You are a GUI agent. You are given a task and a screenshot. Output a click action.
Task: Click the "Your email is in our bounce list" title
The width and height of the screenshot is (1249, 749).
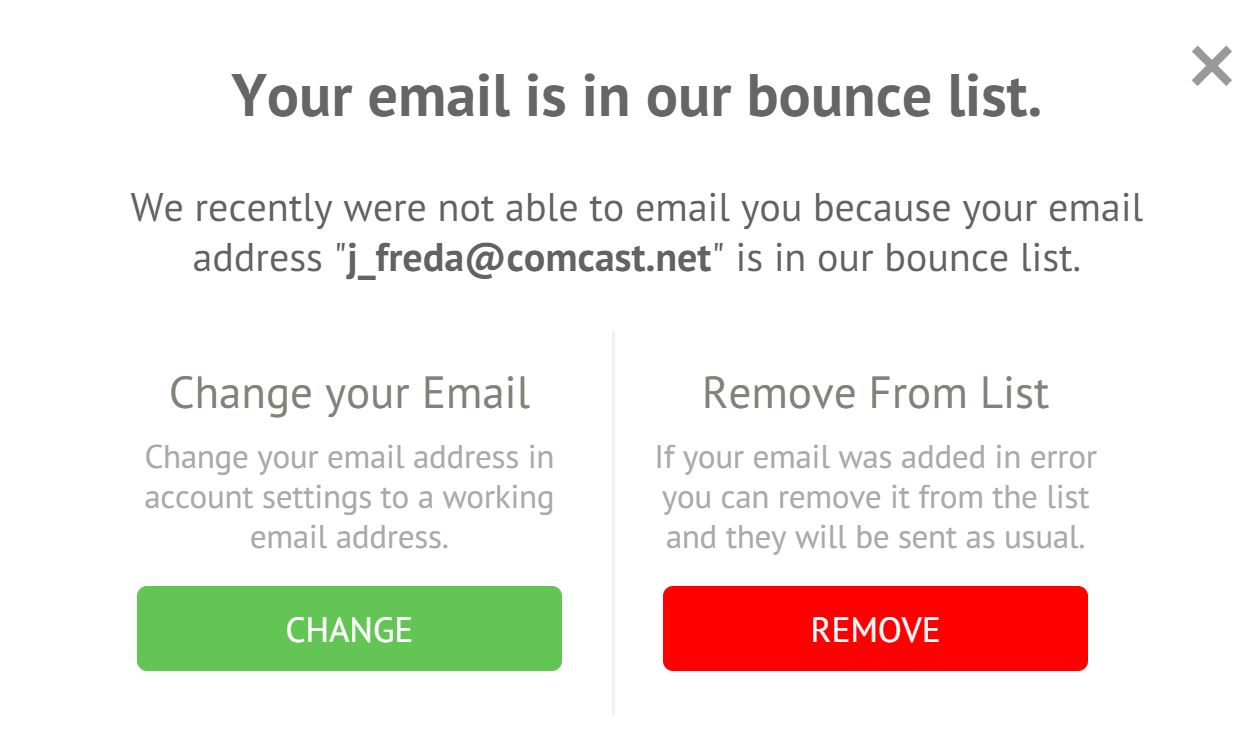[x=636, y=96]
